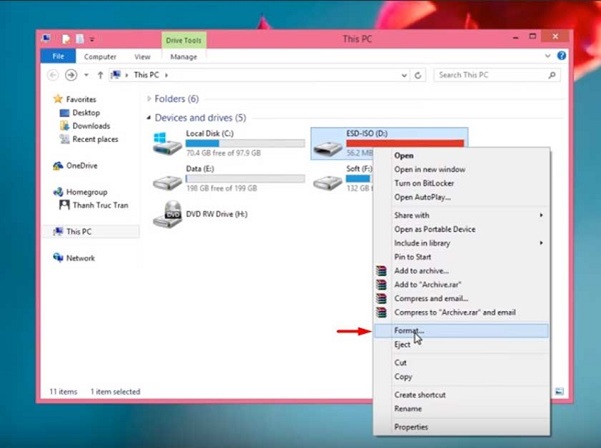Click the Data (E:) capacity bar

(245, 179)
